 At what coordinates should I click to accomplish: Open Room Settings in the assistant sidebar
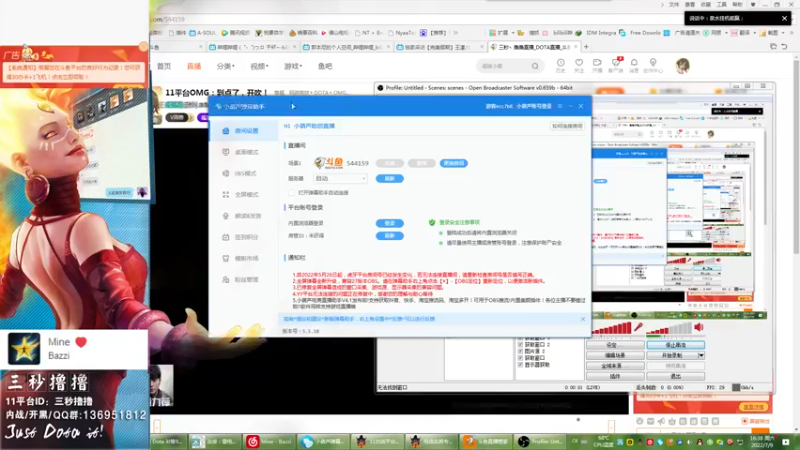pyautogui.click(x=244, y=131)
